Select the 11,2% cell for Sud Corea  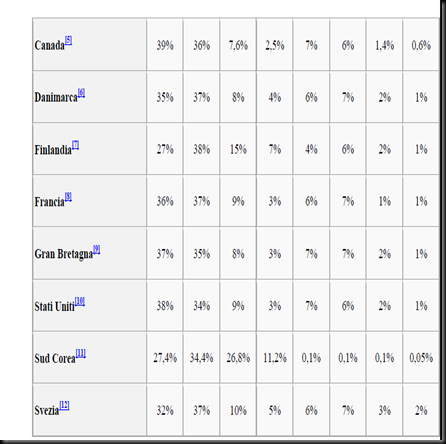[x=275, y=358]
